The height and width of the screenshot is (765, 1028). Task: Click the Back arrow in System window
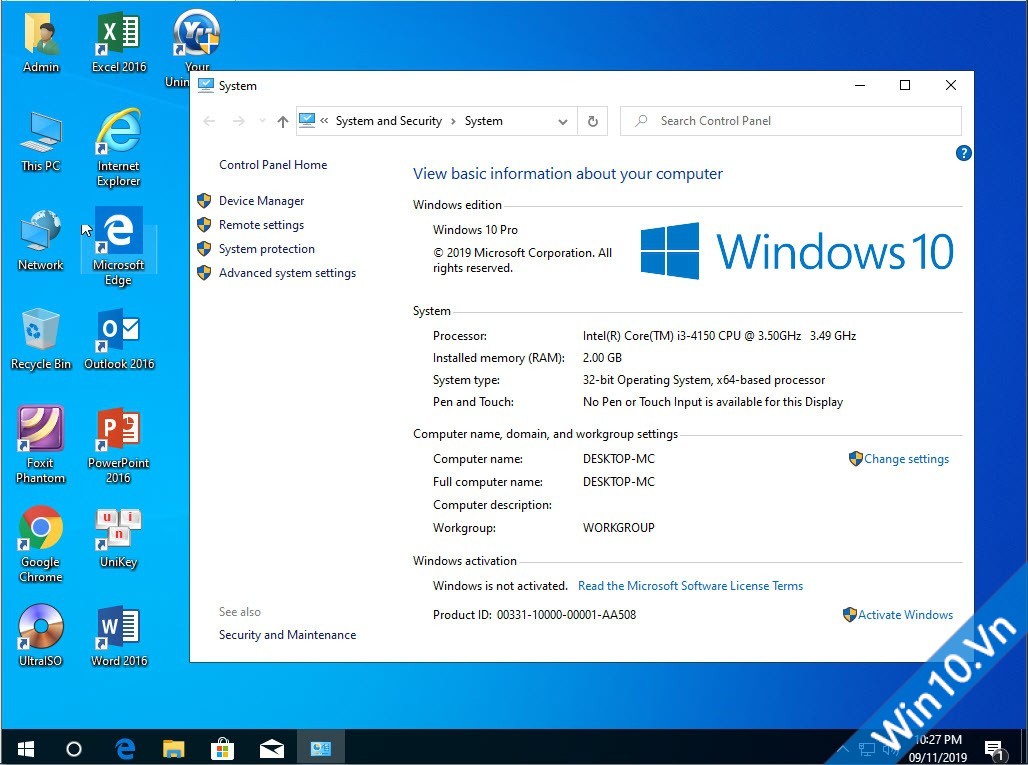[209, 121]
